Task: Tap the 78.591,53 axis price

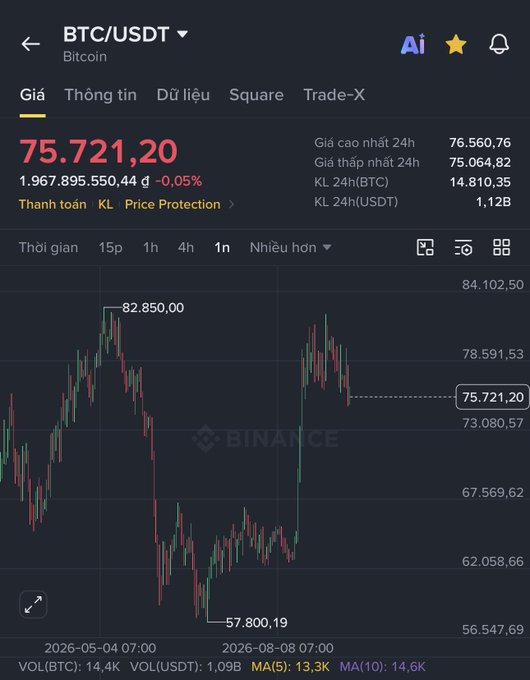Action: [493, 354]
